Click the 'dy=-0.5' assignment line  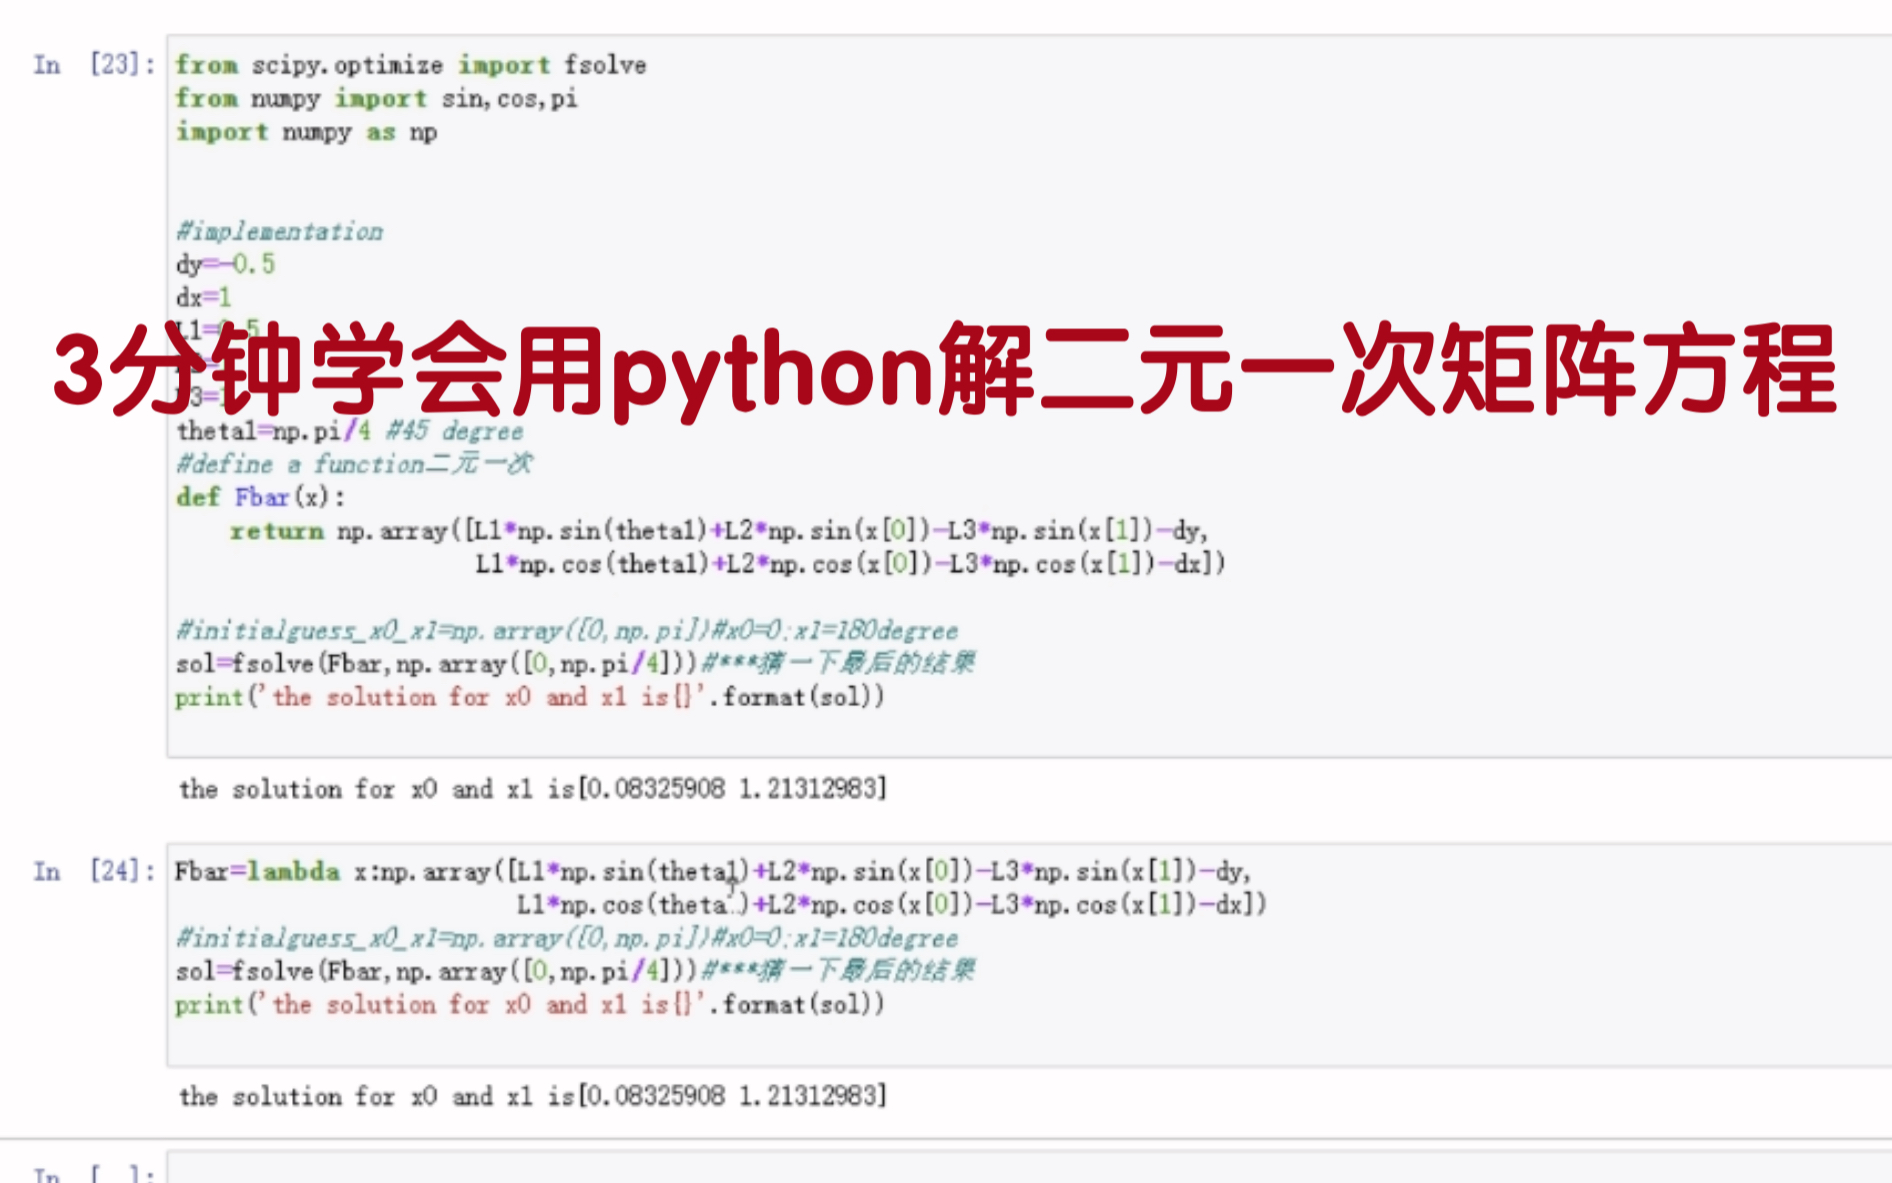point(225,264)
